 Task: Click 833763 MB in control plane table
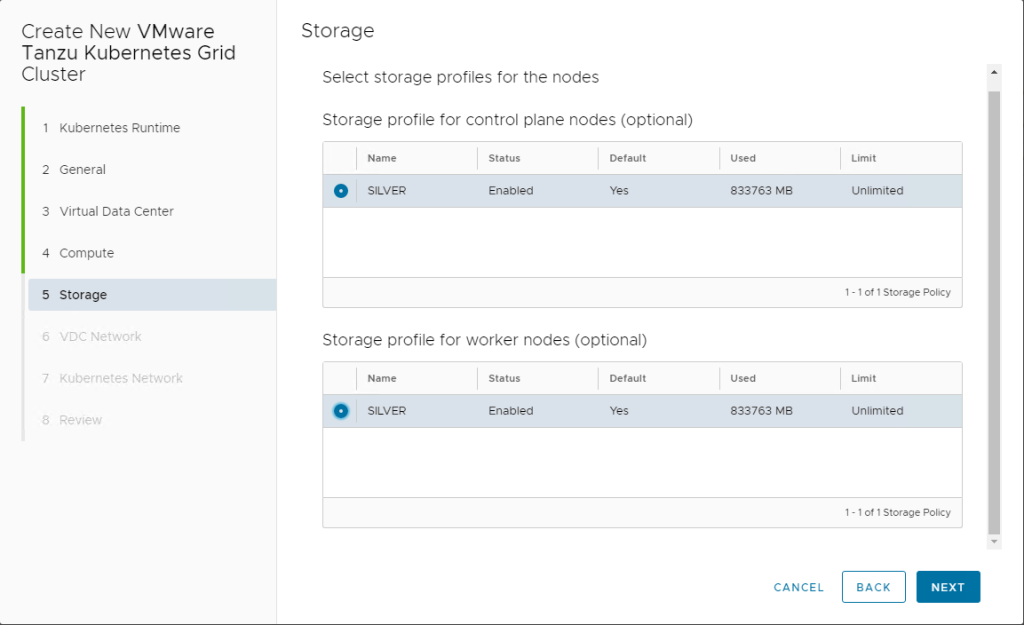click(x=761, y=191)
